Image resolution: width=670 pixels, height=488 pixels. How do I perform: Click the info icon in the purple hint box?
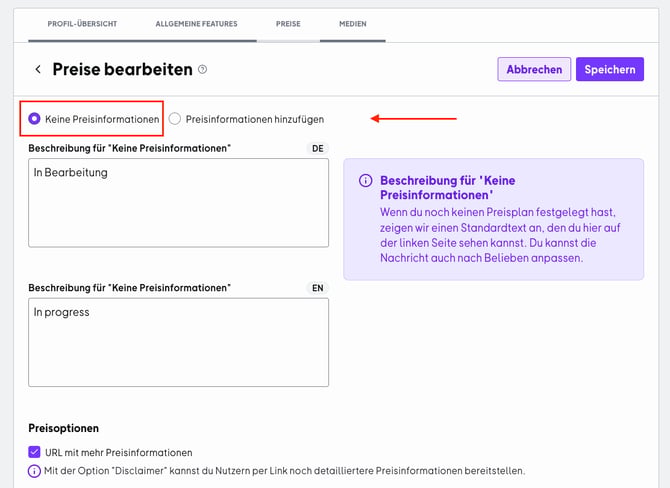(x=365, y=180)
